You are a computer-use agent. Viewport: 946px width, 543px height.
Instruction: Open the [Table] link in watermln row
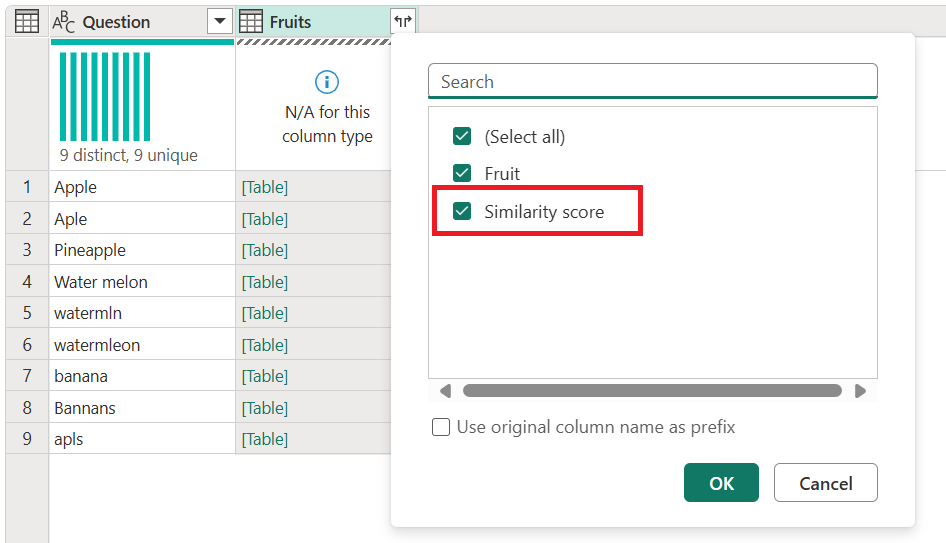click(x=265, y=313)
